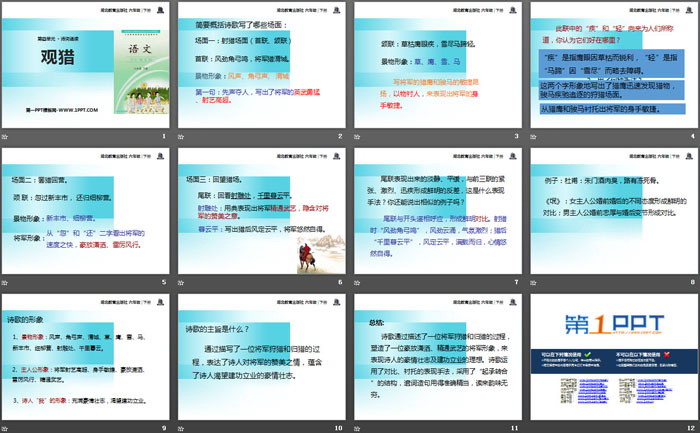The height and width of the screenshot is (433, 700).
Task: Click the animation star icon under slide 8
Action: click(x=533, y=283)
